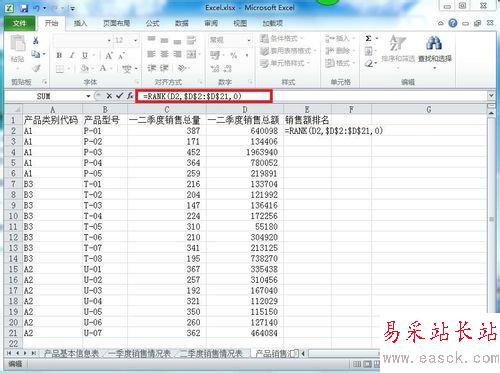Confirm formula with checkmark button

point(119,96)
